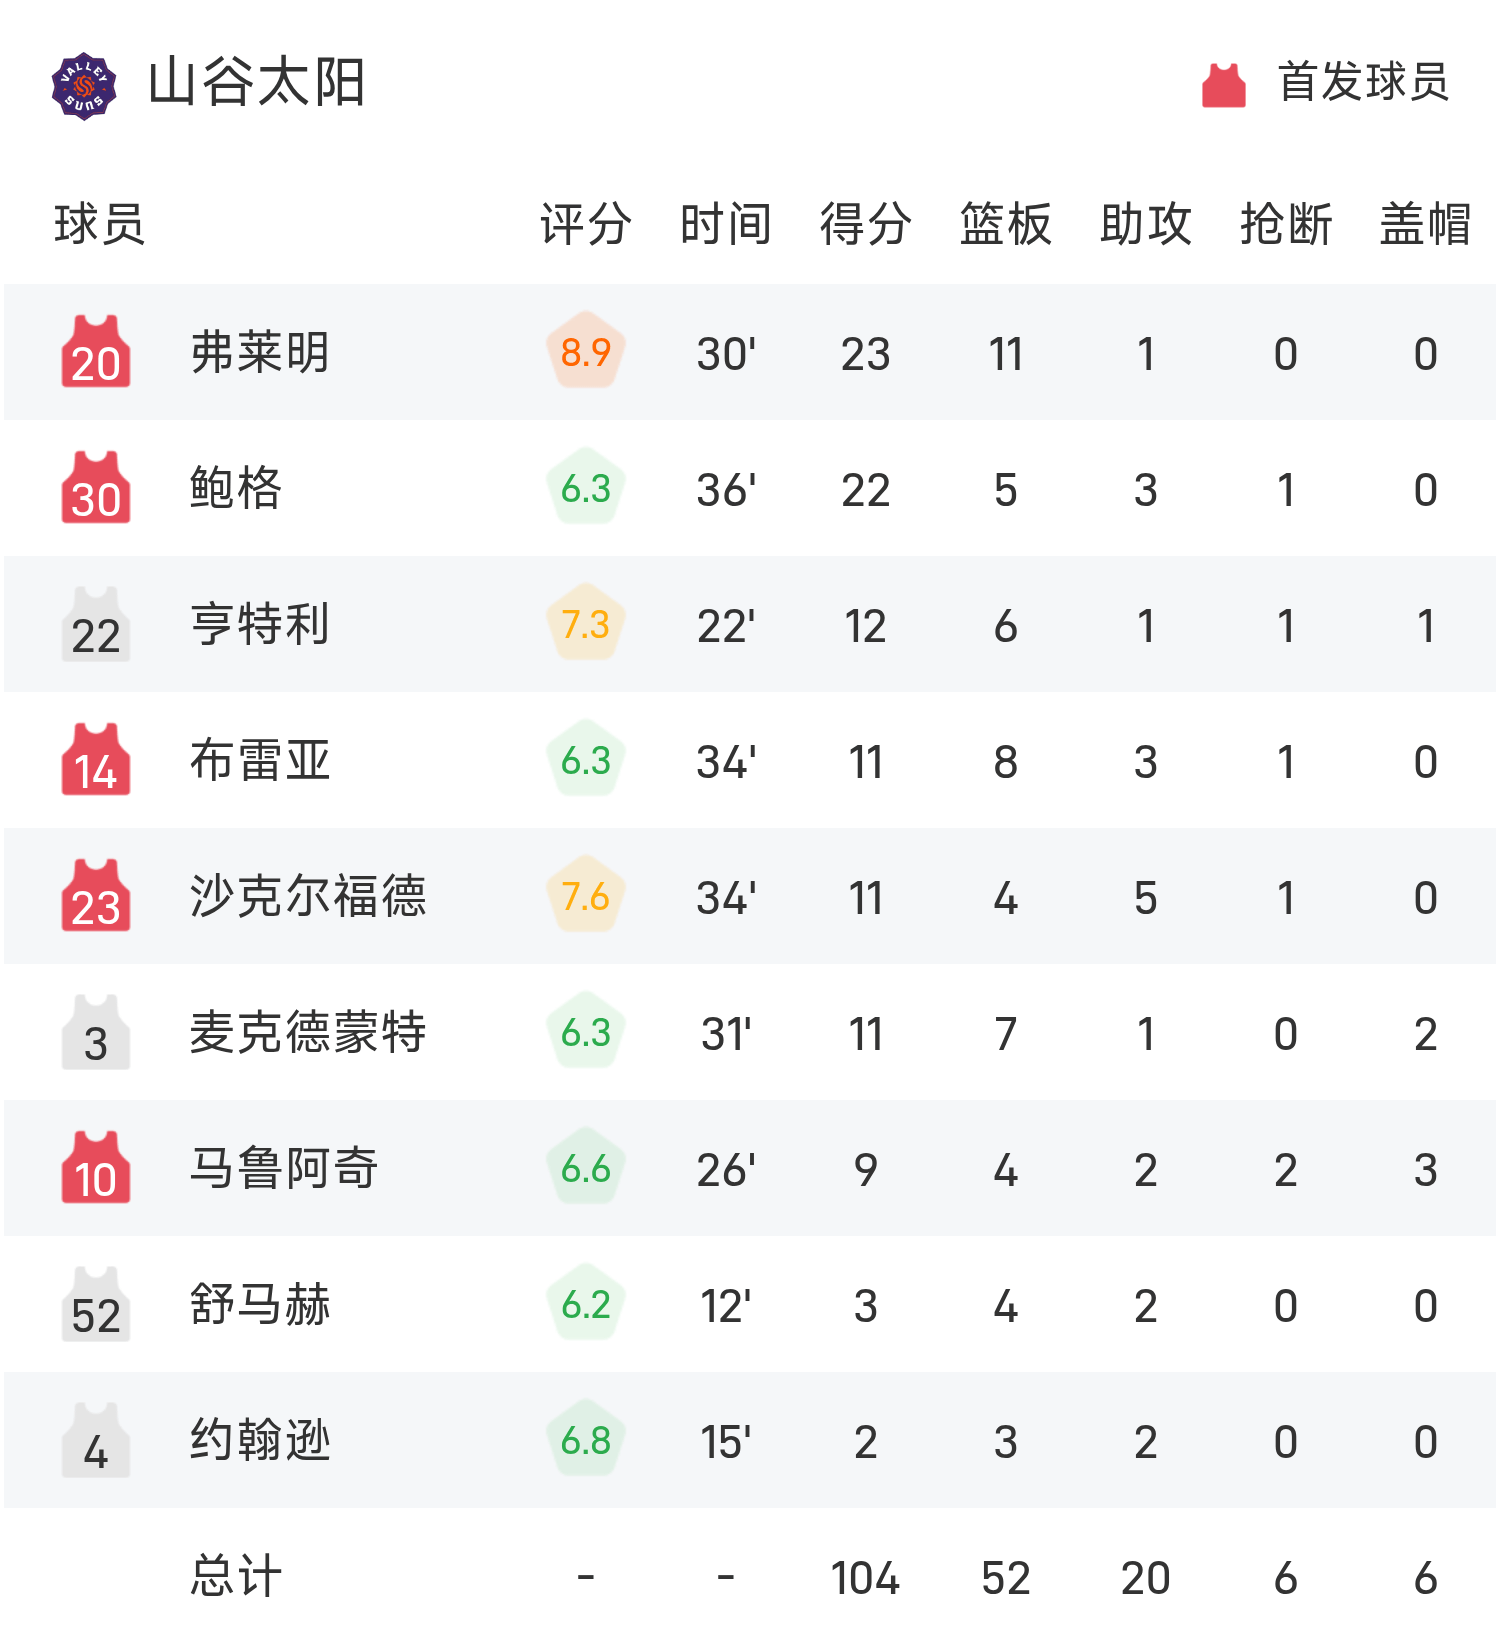Click gray jersey number 52 icon
The height and width of the screenshot is (1648, 1500).
click(96, 1304)
